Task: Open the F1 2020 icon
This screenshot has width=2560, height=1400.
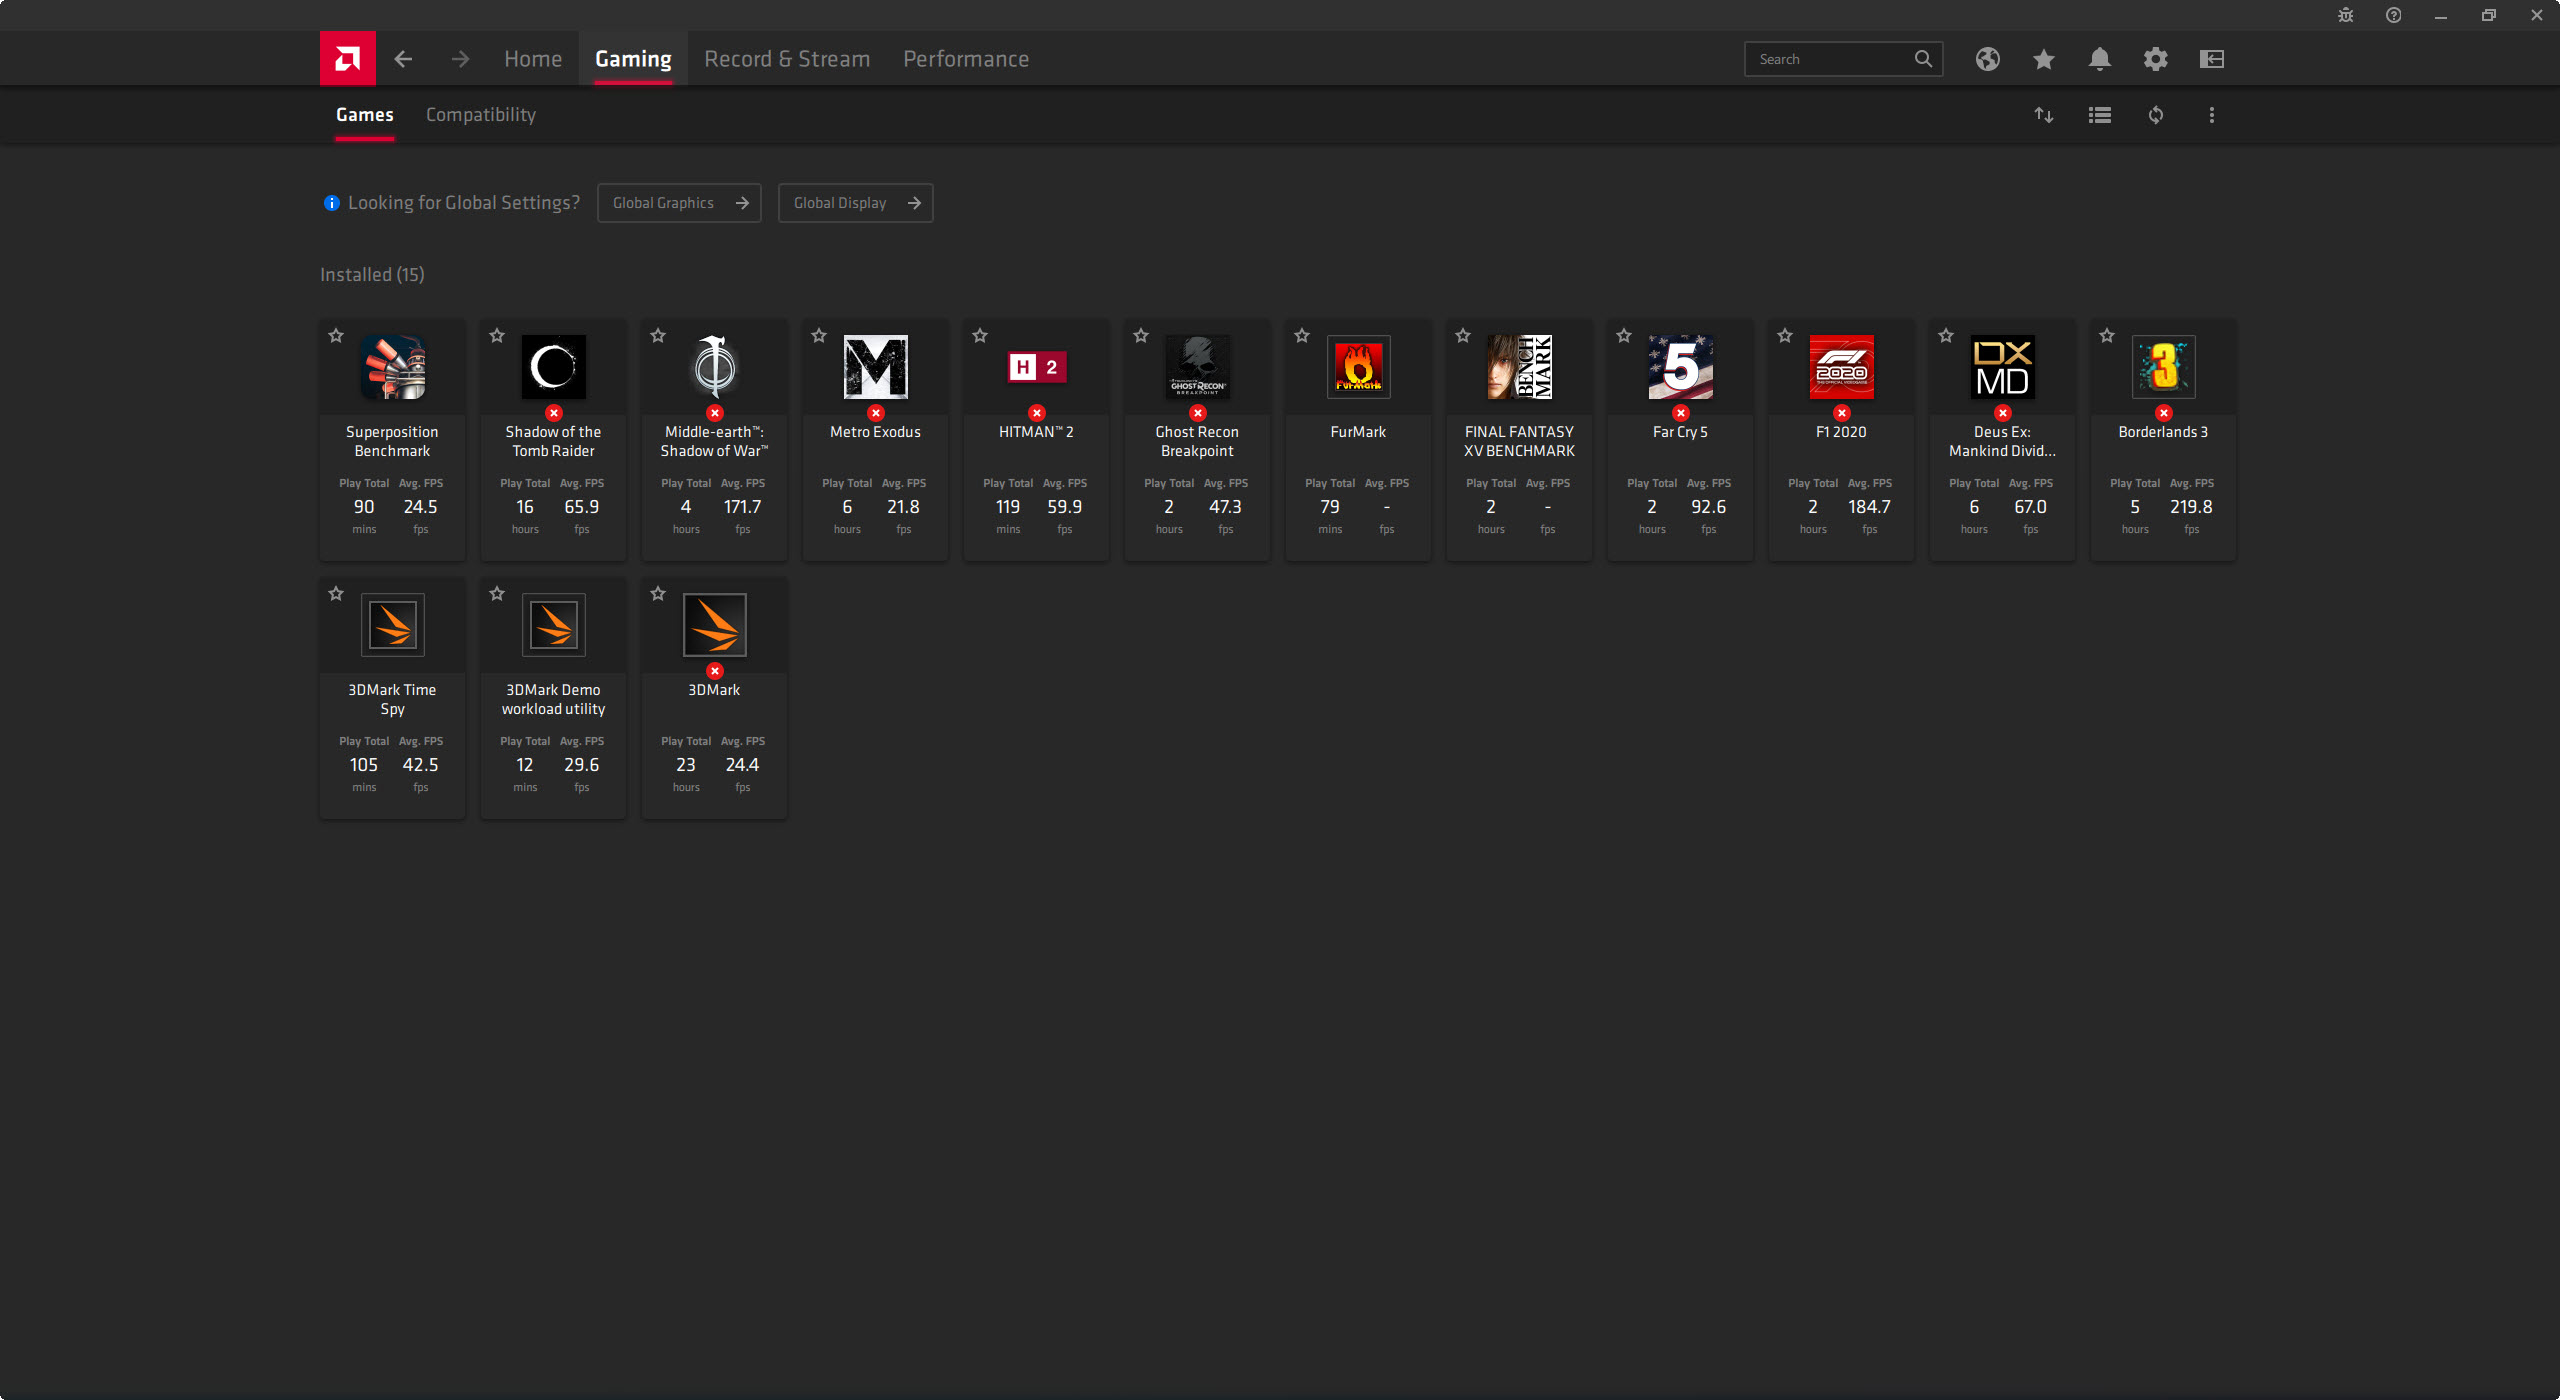Action: (x=1842, y=367)
